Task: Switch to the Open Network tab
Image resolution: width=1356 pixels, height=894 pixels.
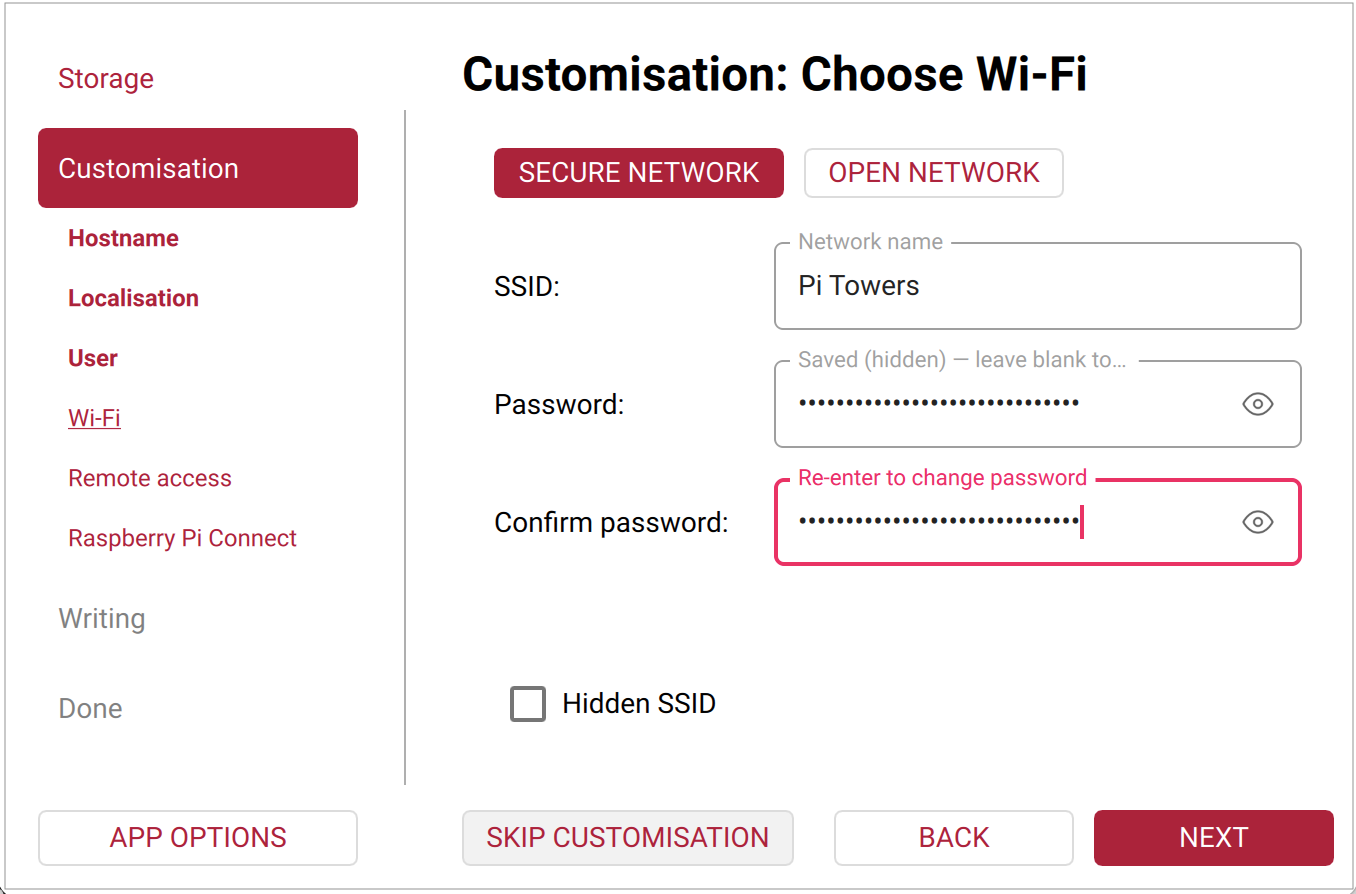Action: click(x=932, y=172)
